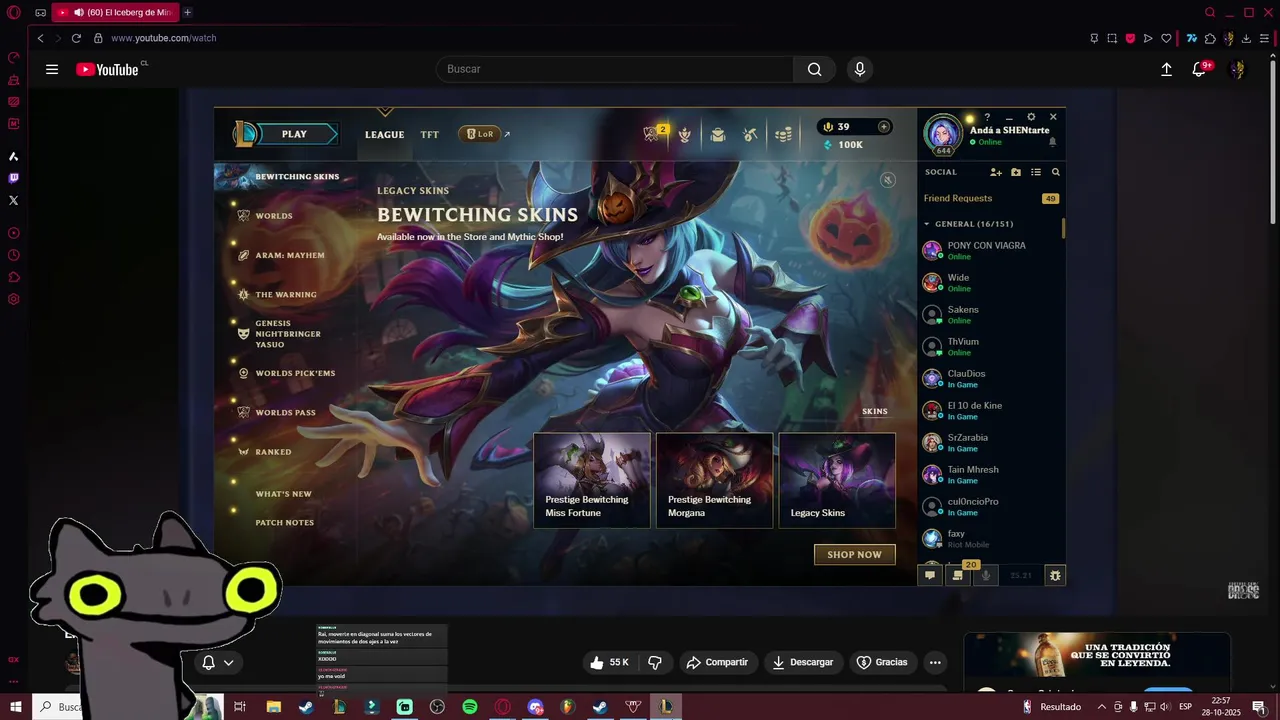Select THE WARNING in side menu
Viewport: 1280px width, 720px height.
pyautogui.click(x=286, y=295)
